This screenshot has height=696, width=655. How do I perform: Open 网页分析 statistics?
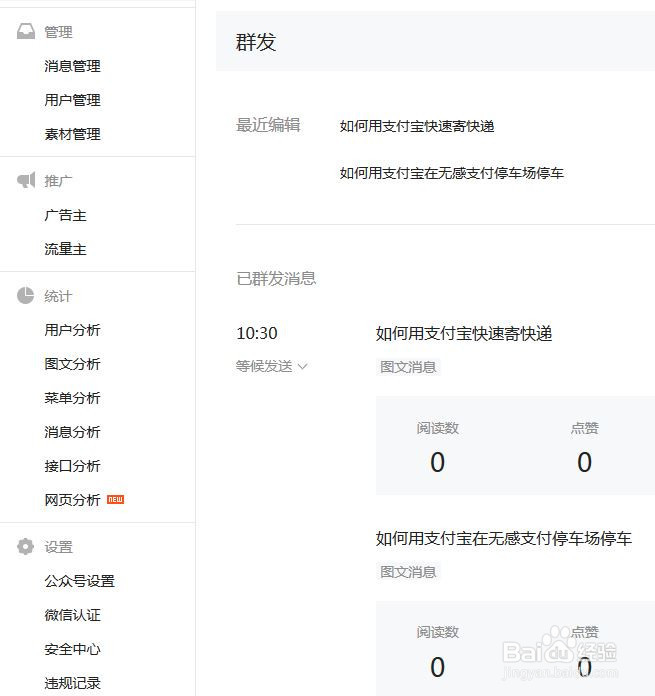coord(72,500)
